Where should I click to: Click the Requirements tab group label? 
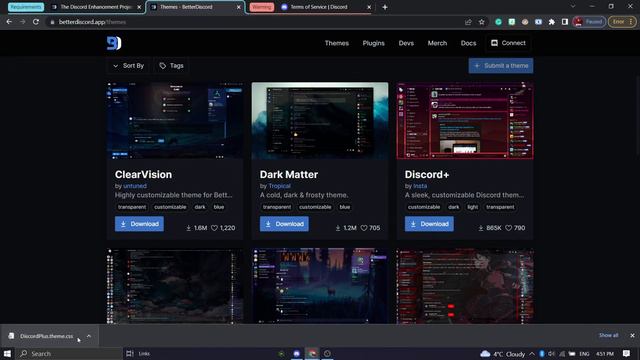click(26, 7)
